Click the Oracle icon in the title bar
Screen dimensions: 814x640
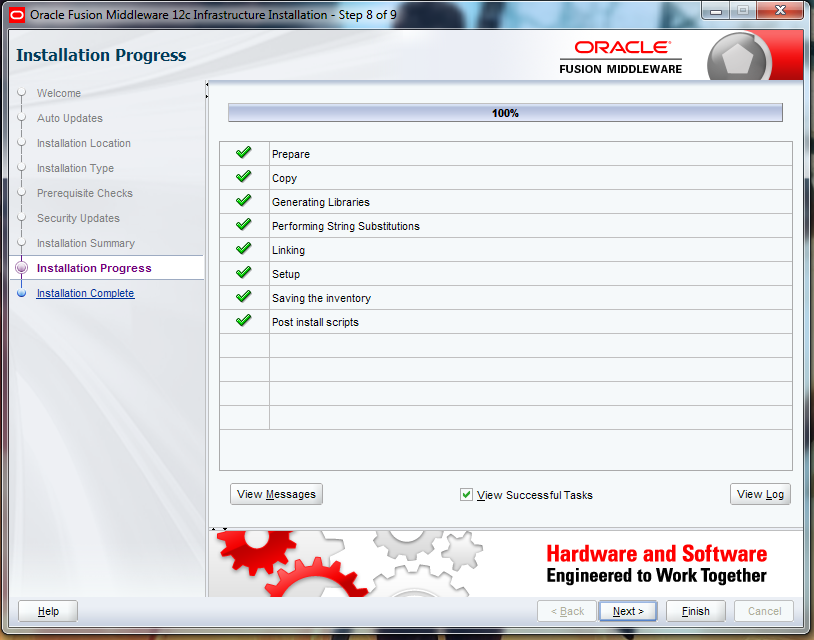coord(17,15)
